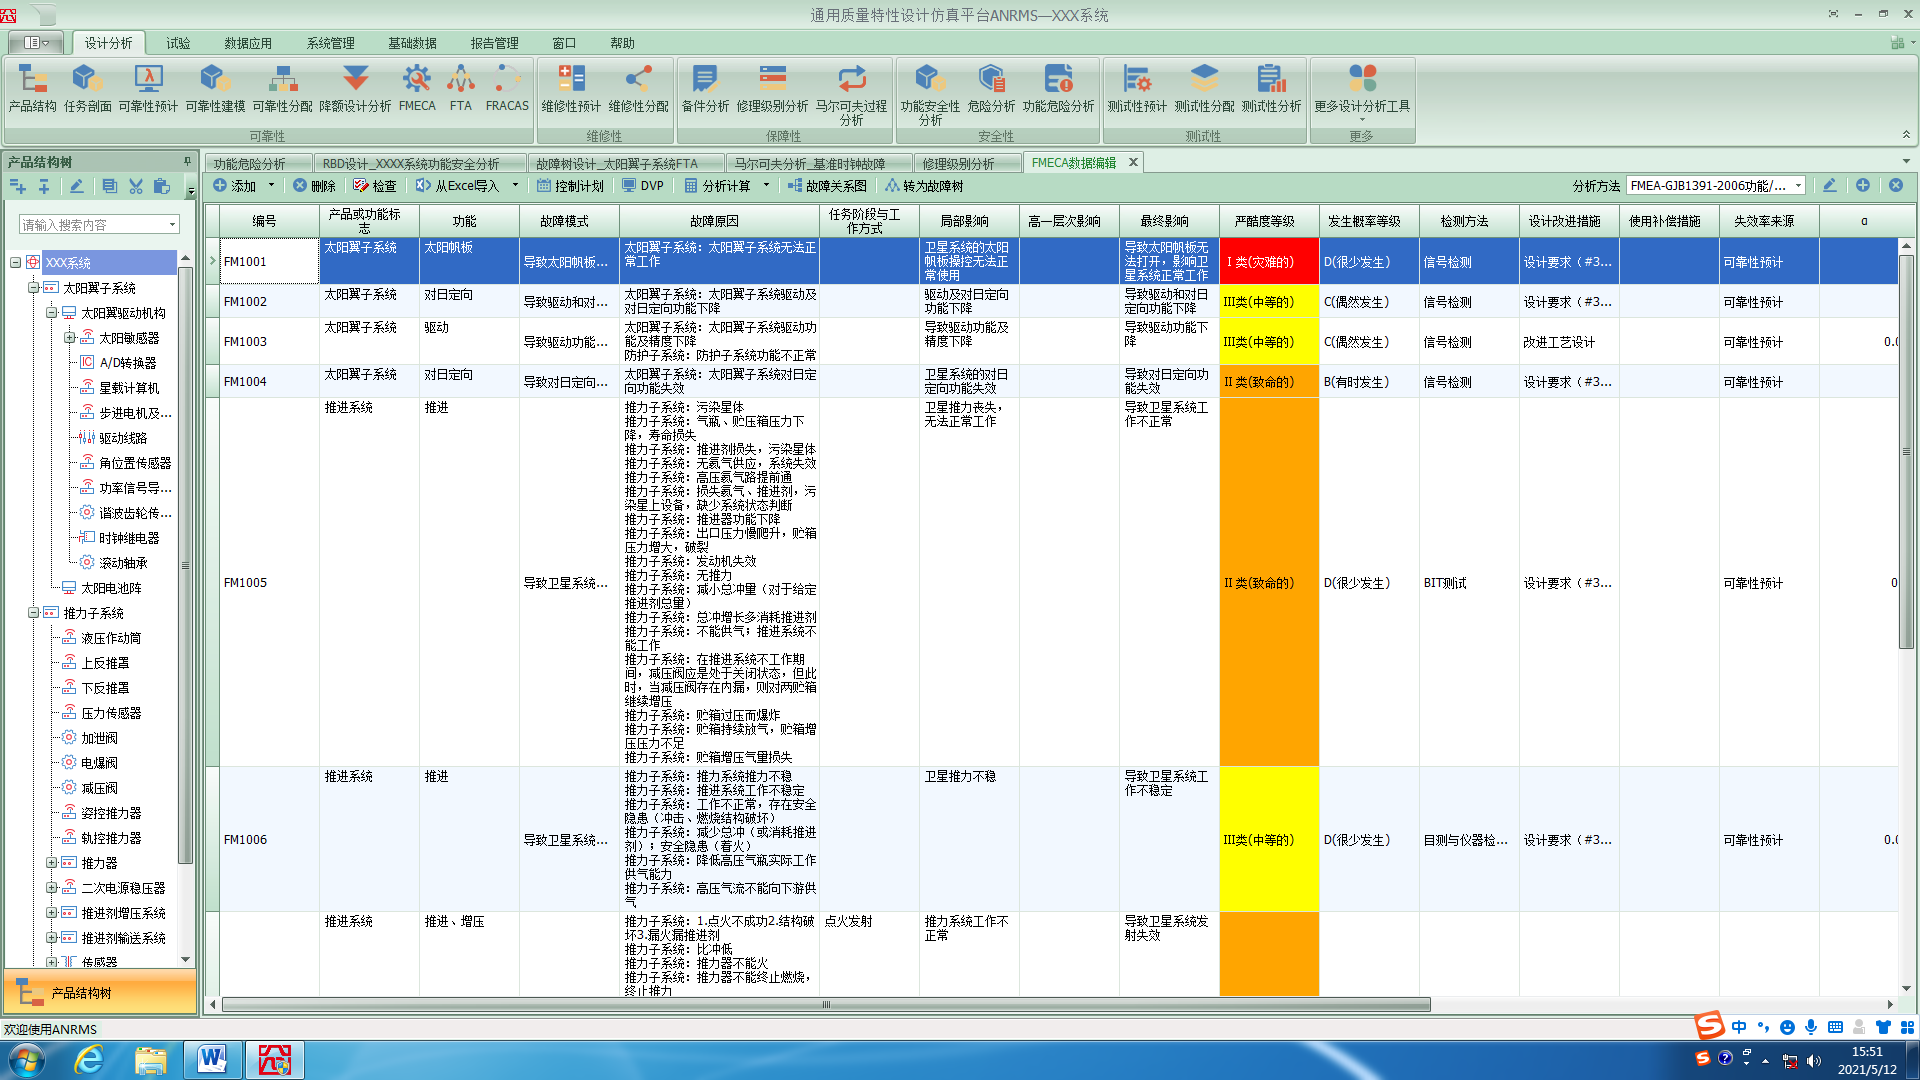Screen dimensions: 1920x1080
Task: Open 维修性分配 in the ribbon
Action: 638,88
